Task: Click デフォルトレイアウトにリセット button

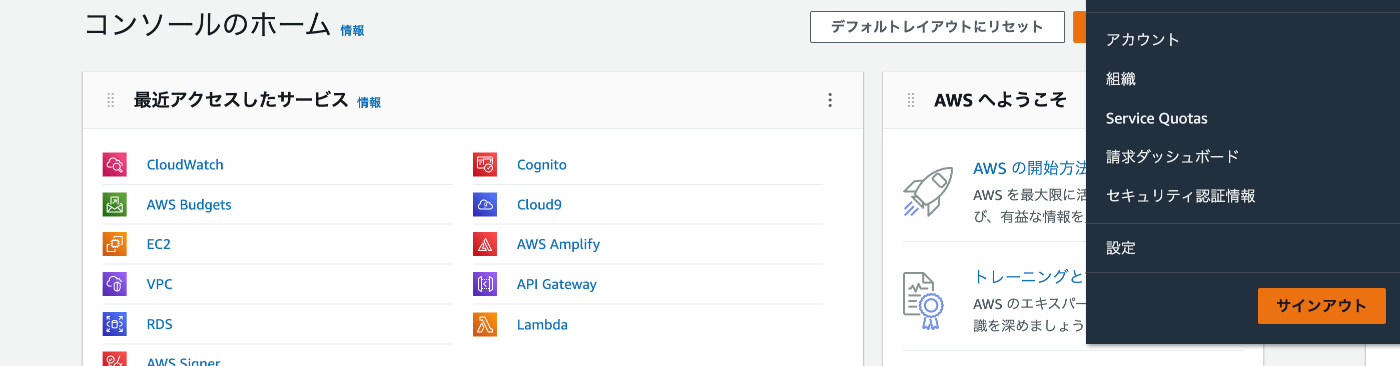Action: point(937,27)
